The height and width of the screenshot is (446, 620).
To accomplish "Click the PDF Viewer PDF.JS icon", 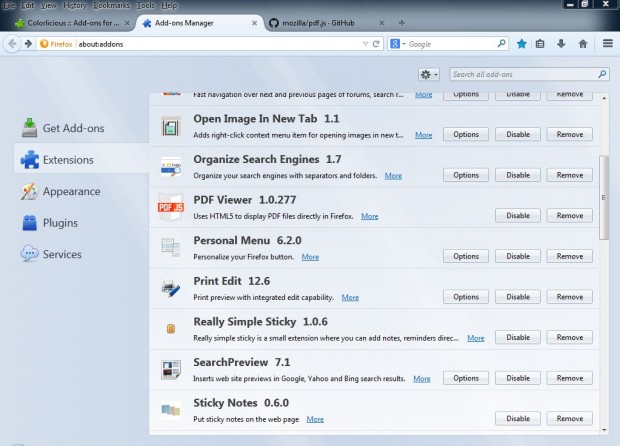I will [x=171, y=207].
